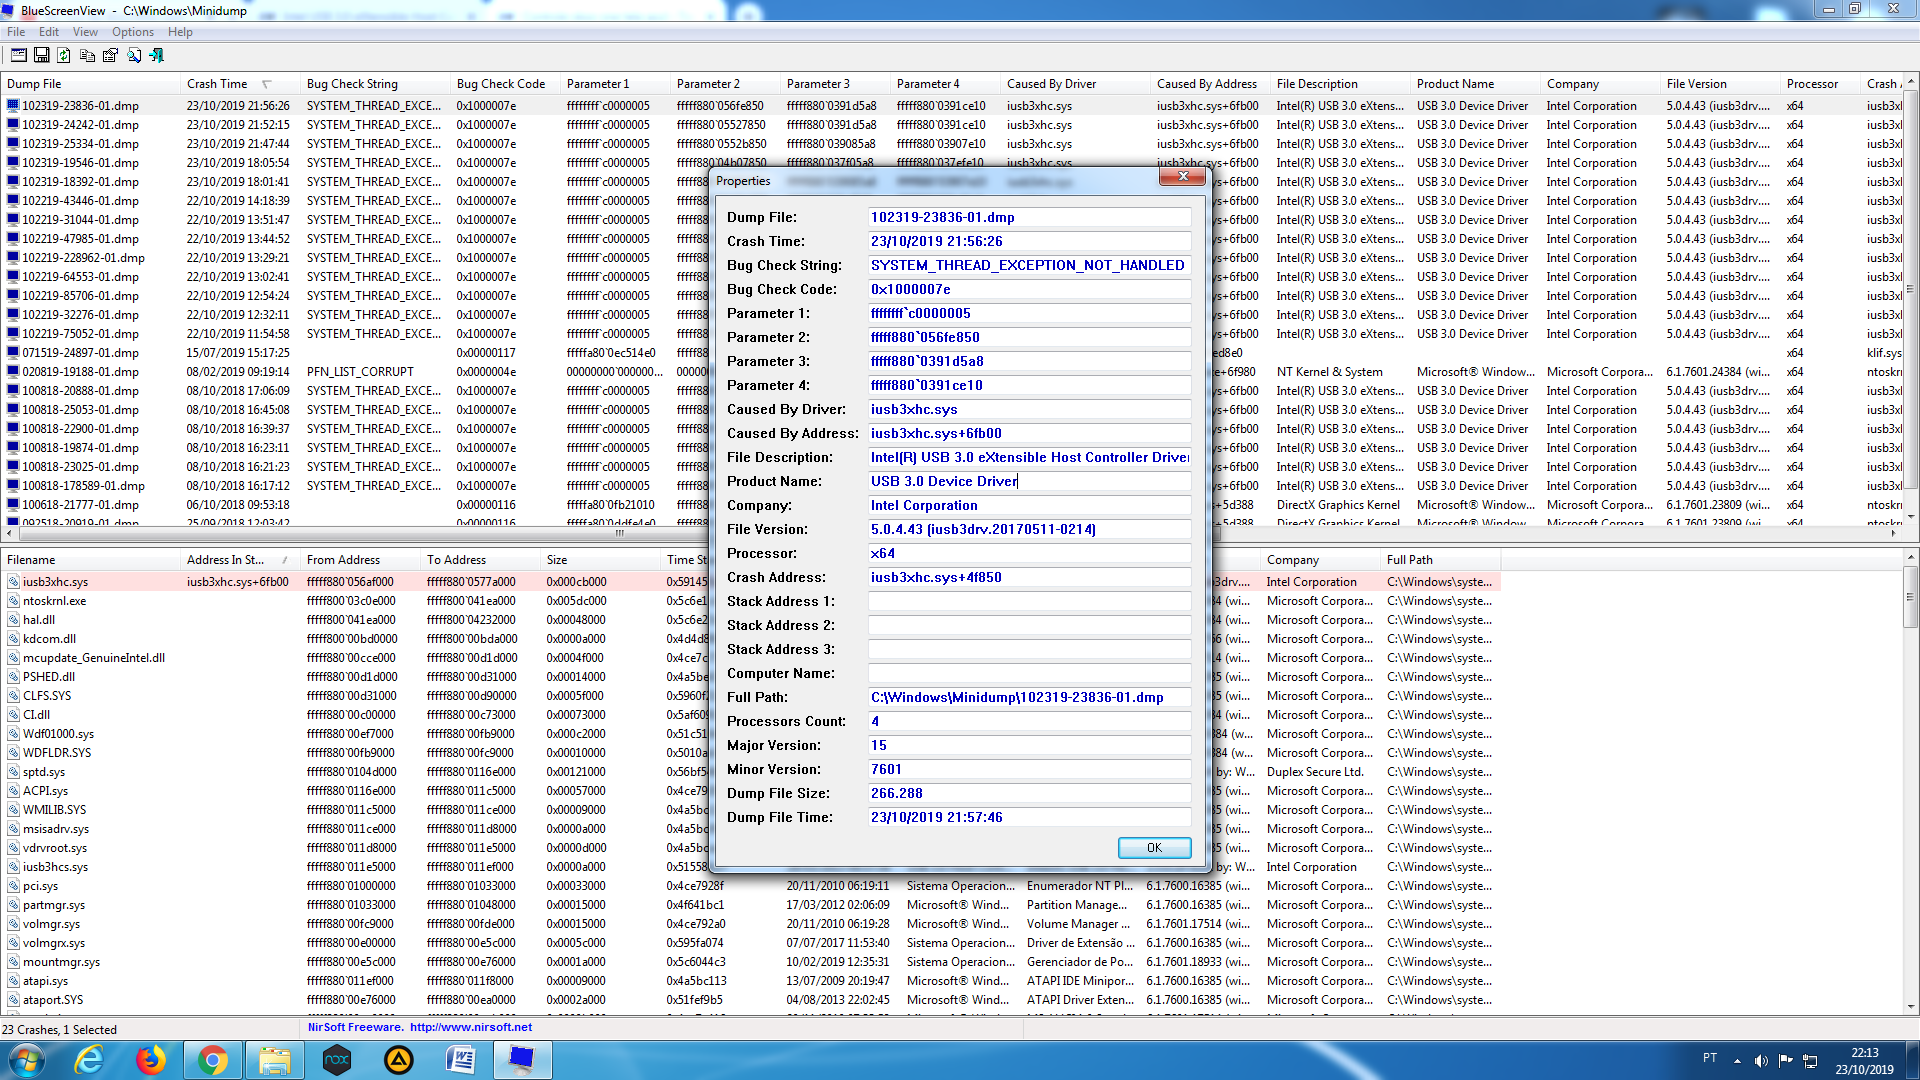1920x1080 pixels.
Task: Click the BlueScreenView taskbar button
Action: coord(523,1060)
